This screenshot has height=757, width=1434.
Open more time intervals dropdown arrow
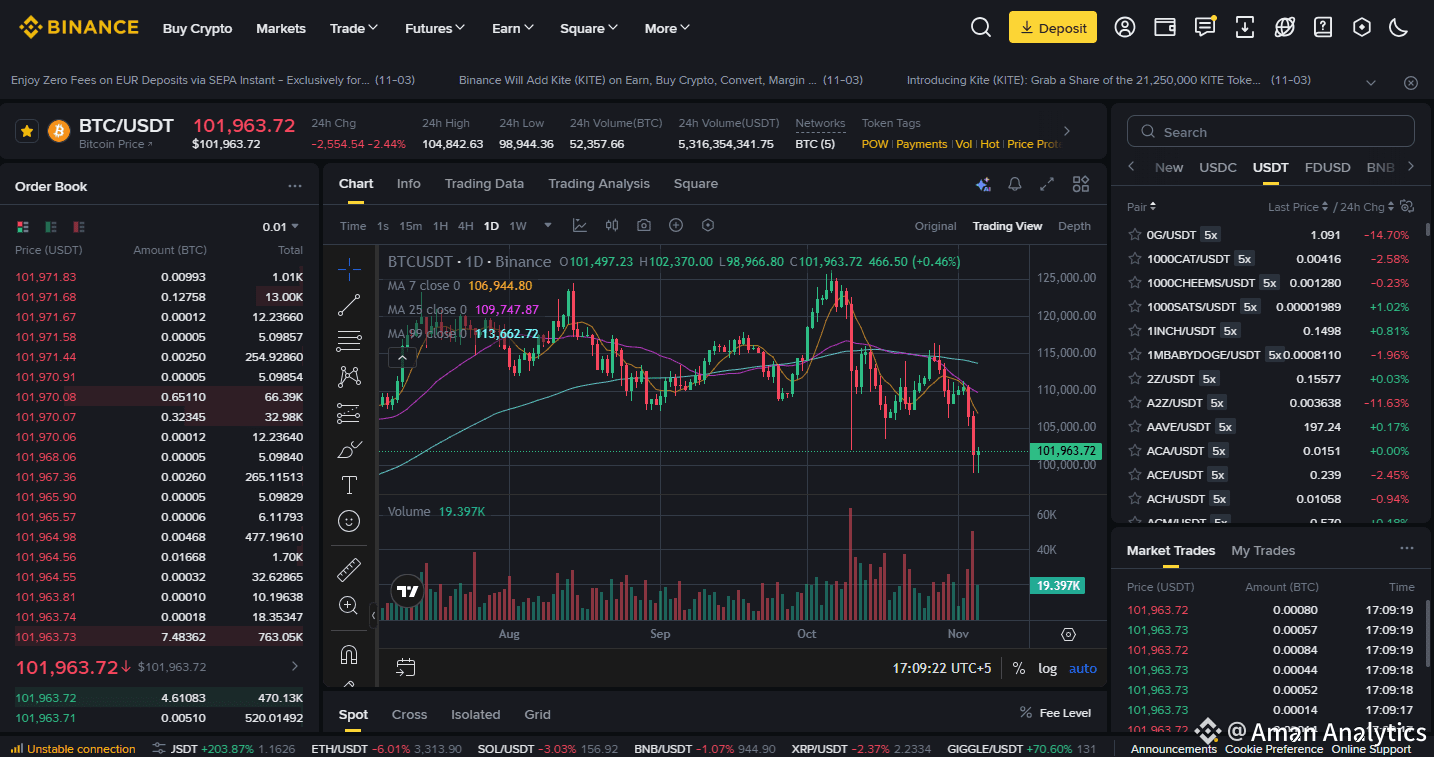point(548,225)
